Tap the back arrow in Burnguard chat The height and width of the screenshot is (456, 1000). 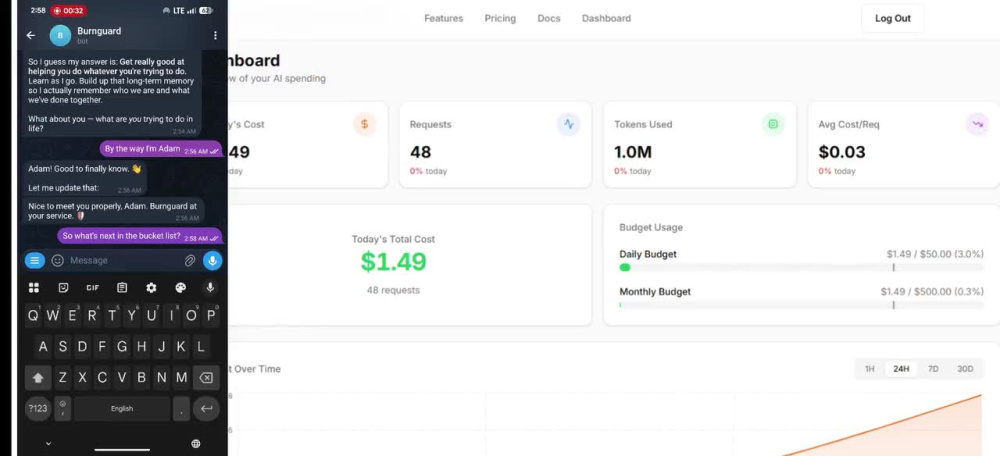tap(31, 36)
